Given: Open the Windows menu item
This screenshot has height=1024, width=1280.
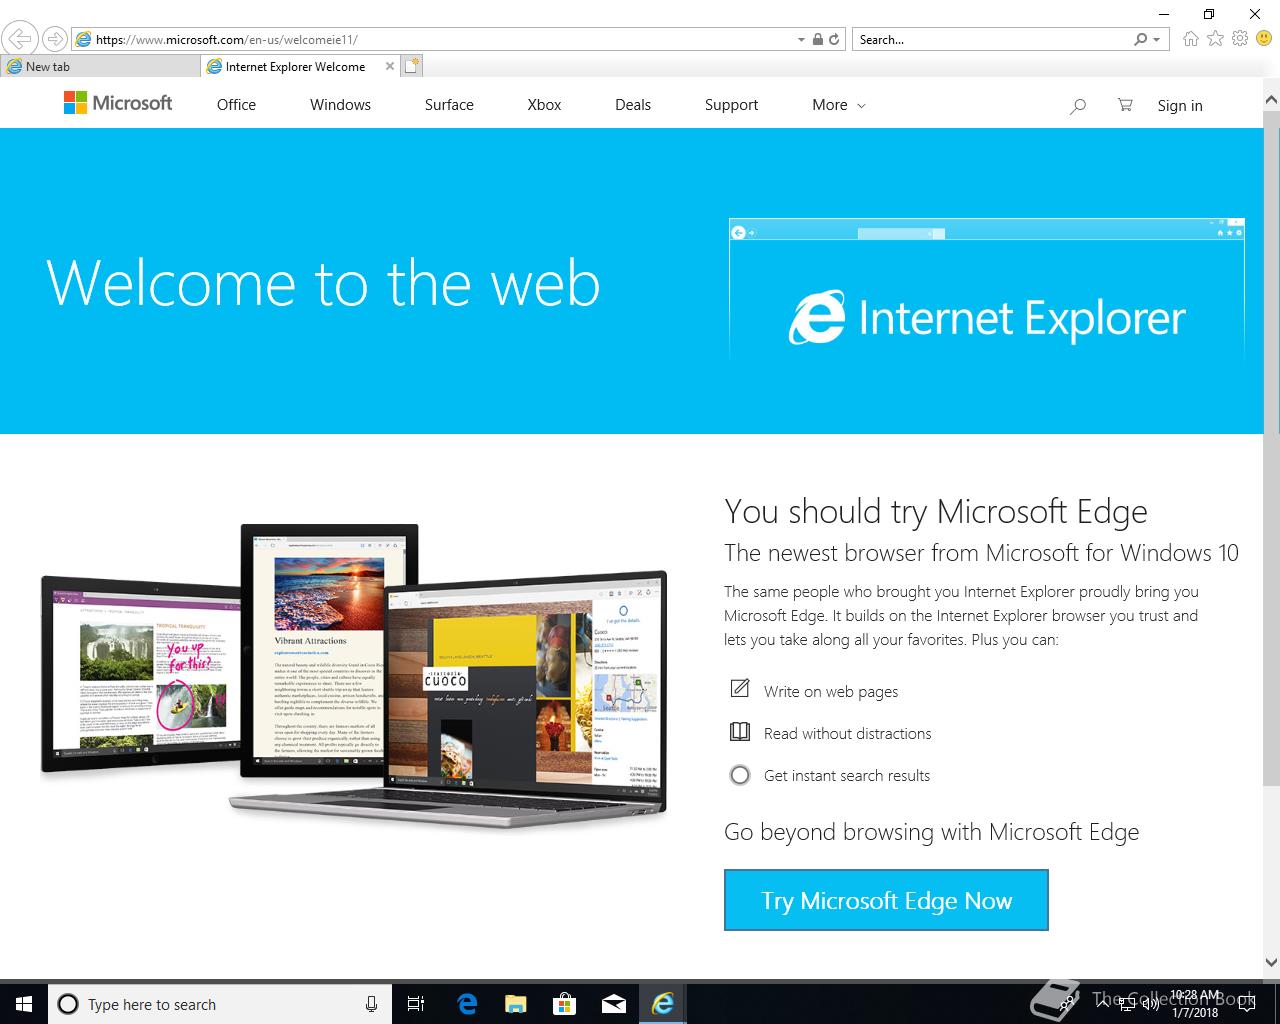Looking at the screenshot, I should tap(340, 105).
